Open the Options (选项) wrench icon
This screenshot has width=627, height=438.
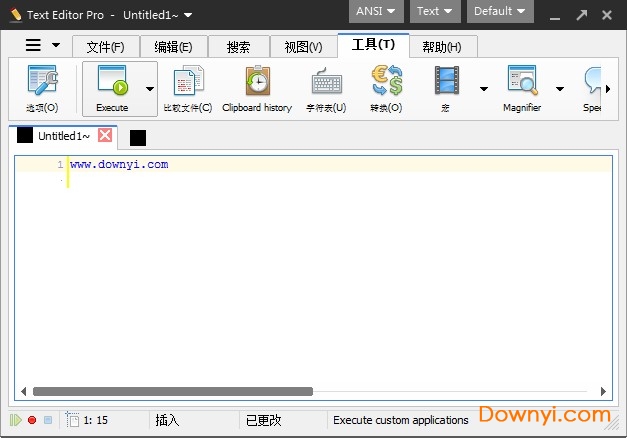tap(42, 80)
